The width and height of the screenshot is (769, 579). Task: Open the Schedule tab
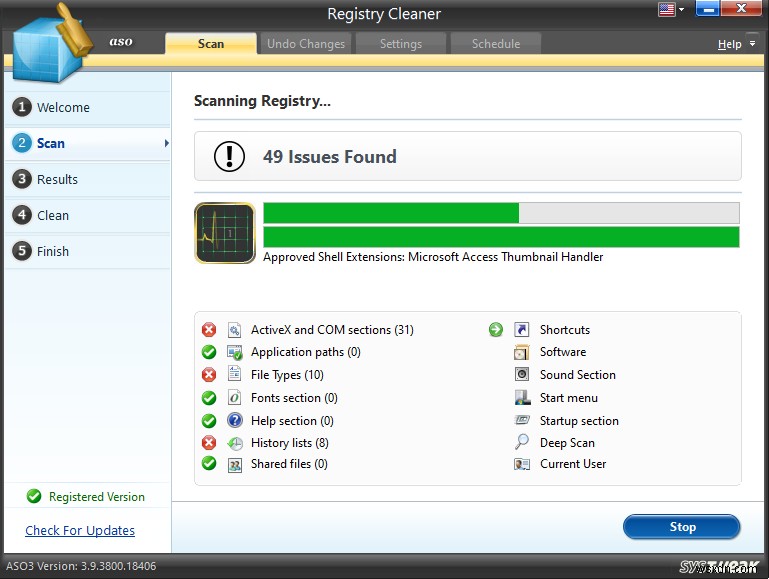tap(496, 44)
